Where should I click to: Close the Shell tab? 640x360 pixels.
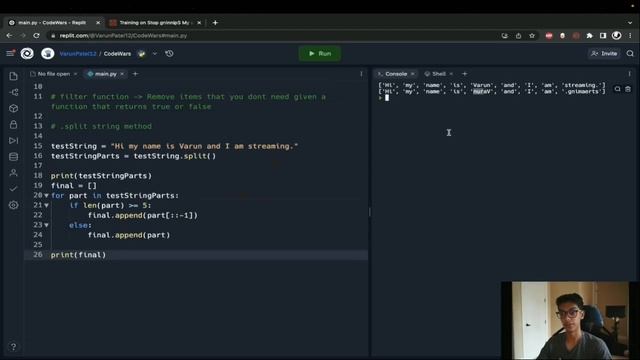(451, 74)
